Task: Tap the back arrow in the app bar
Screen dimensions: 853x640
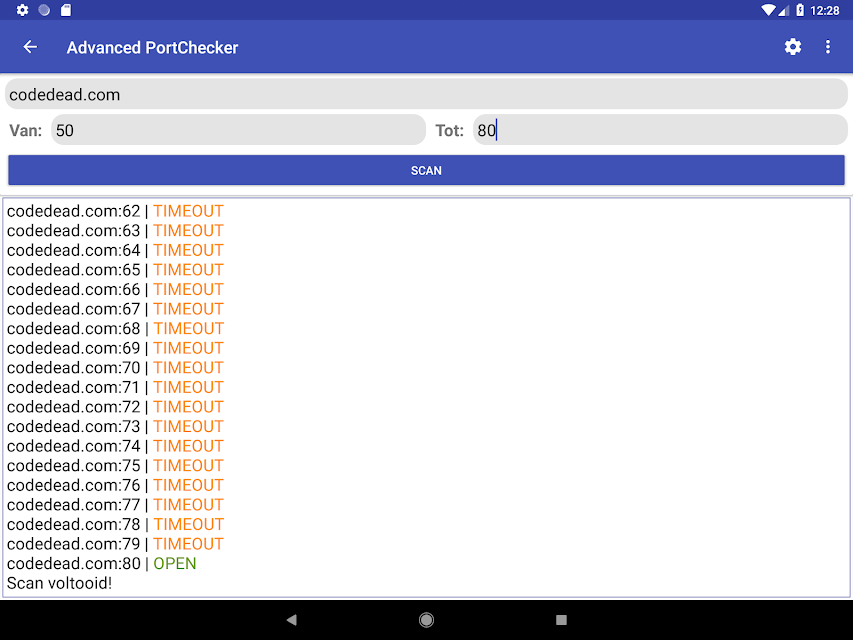Action: click(x=30, y=47)
